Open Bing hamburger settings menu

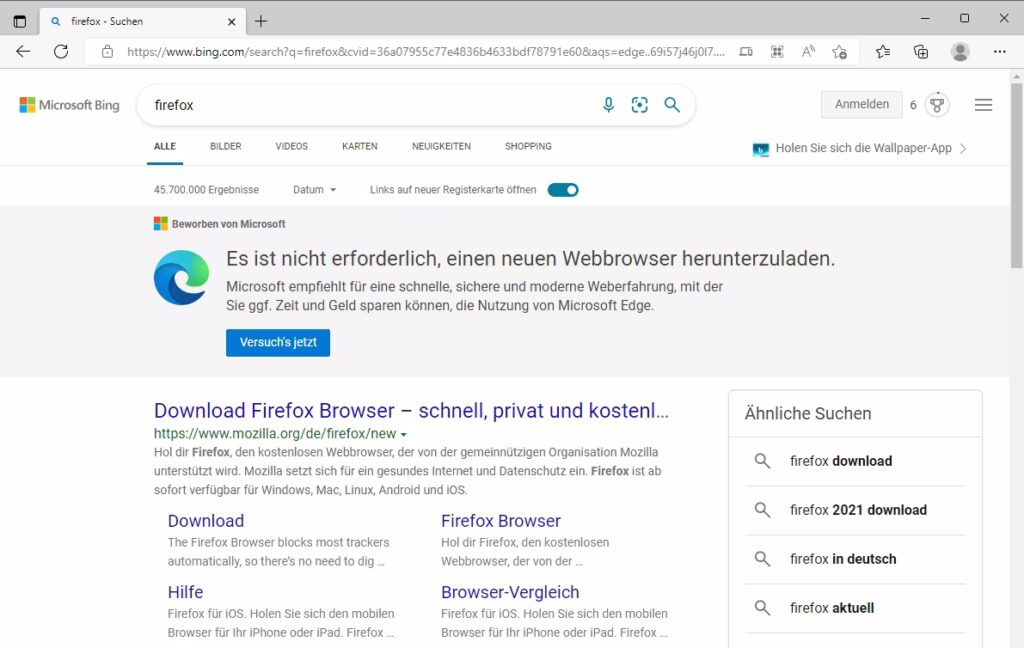pyautogui.click(x=984, y=105)
